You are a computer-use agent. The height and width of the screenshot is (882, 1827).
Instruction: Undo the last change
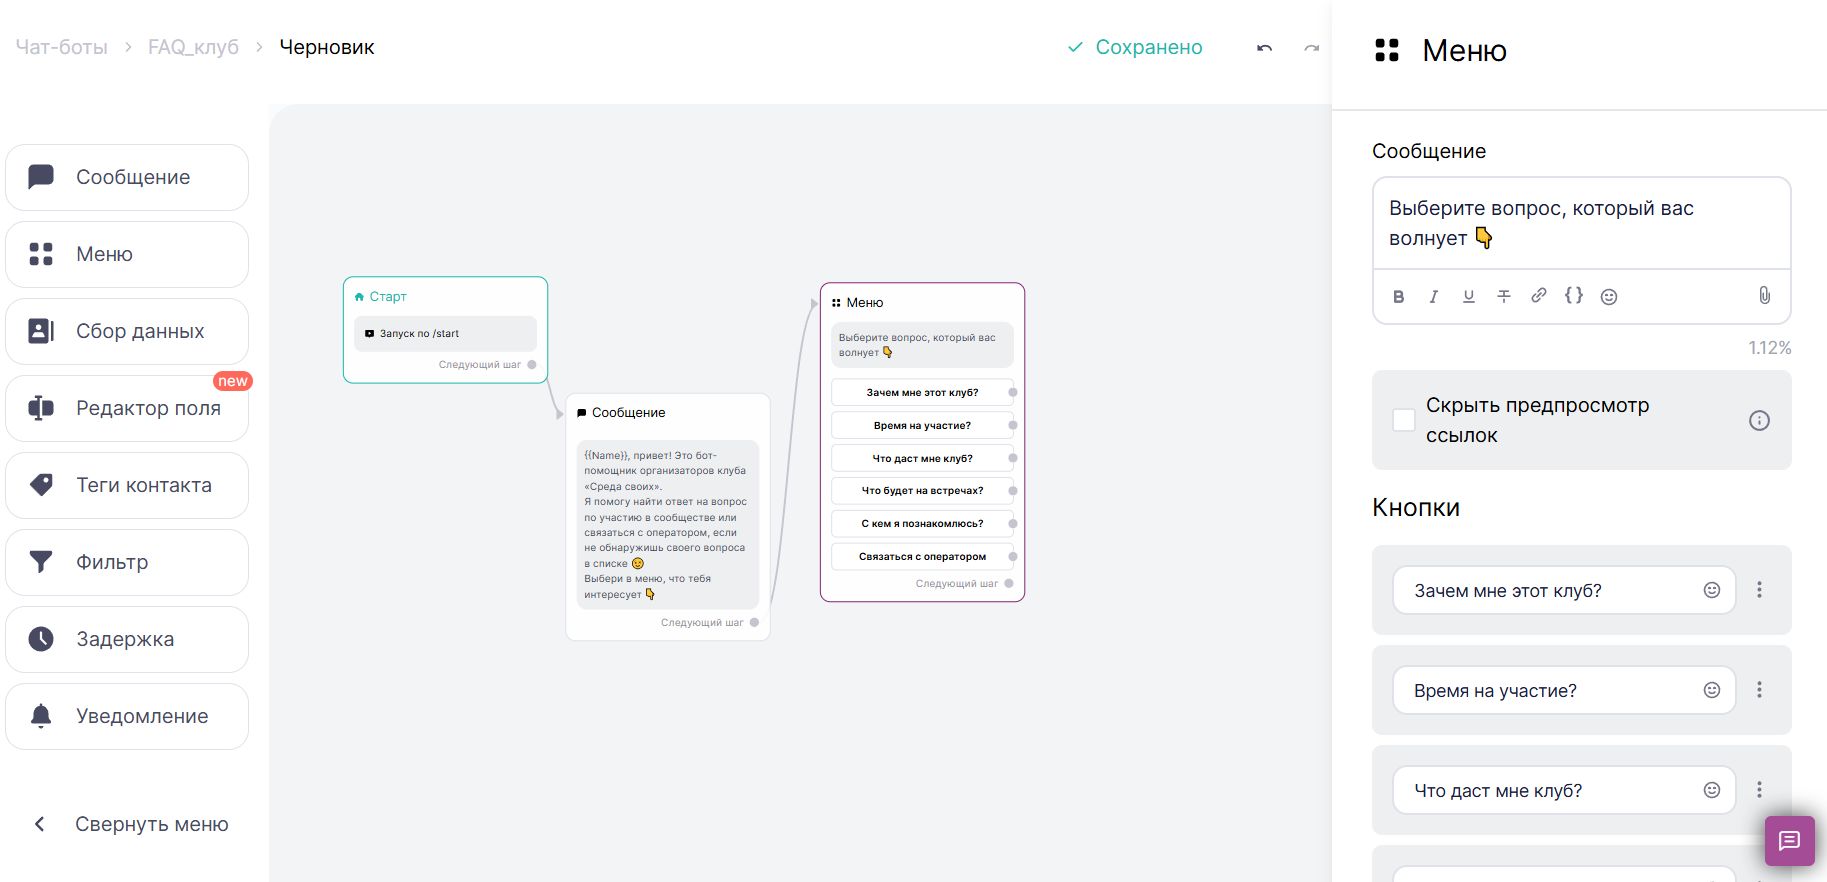click(x=1265, y=48)
